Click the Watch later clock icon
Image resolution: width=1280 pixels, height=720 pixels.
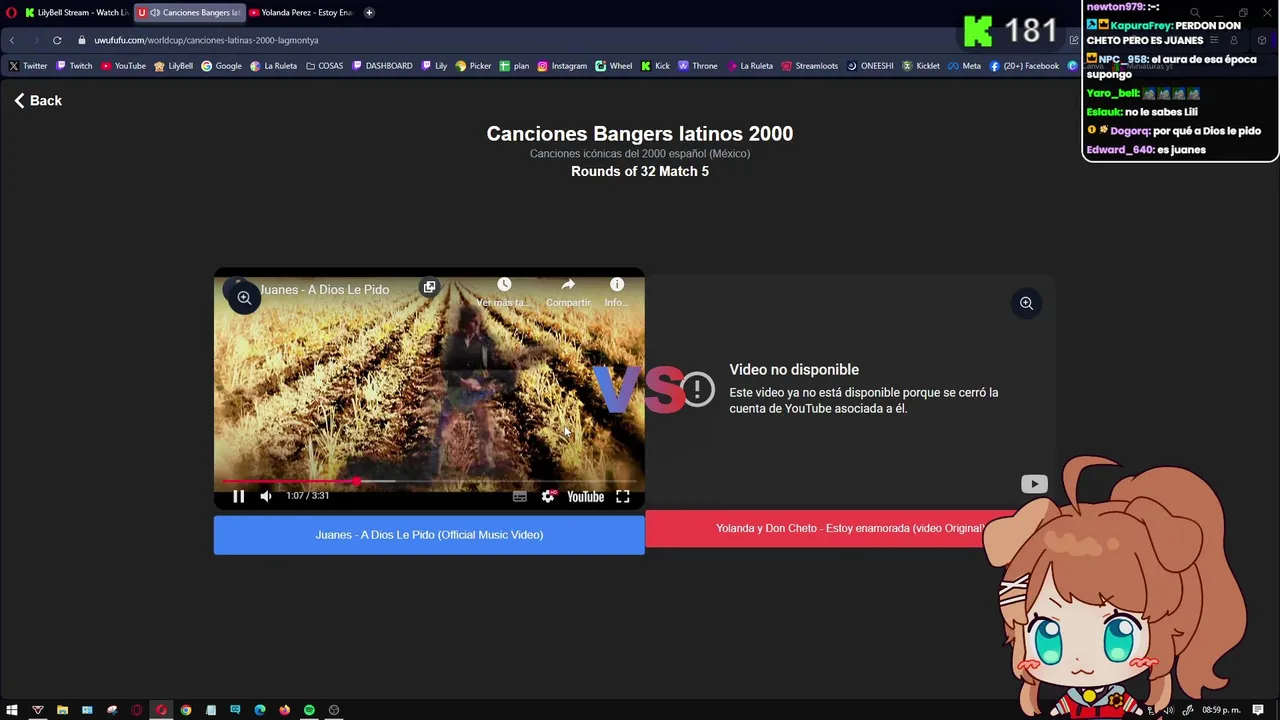tap(504, 285)
